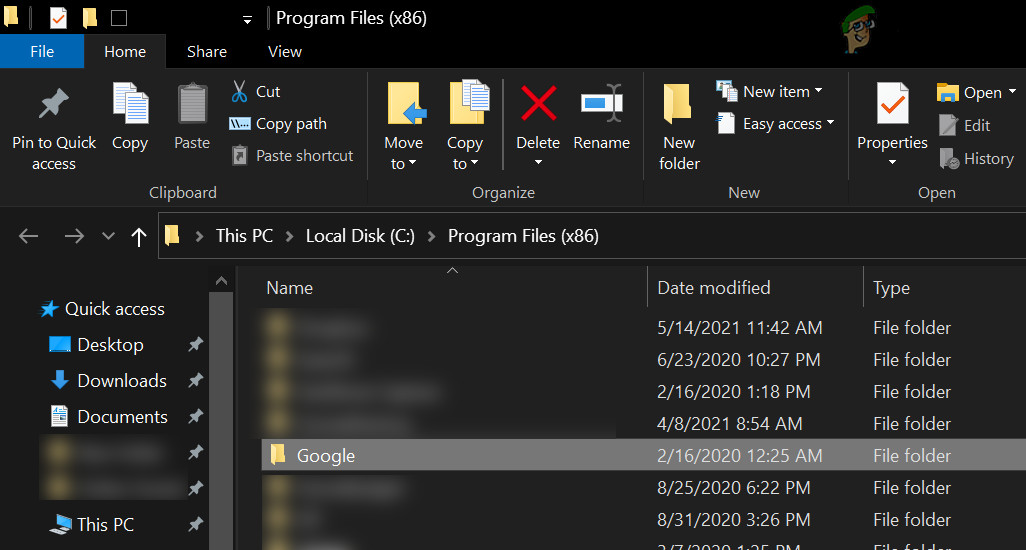
Task: Select the Google folder in list
Action: click(x=326, y=456)
